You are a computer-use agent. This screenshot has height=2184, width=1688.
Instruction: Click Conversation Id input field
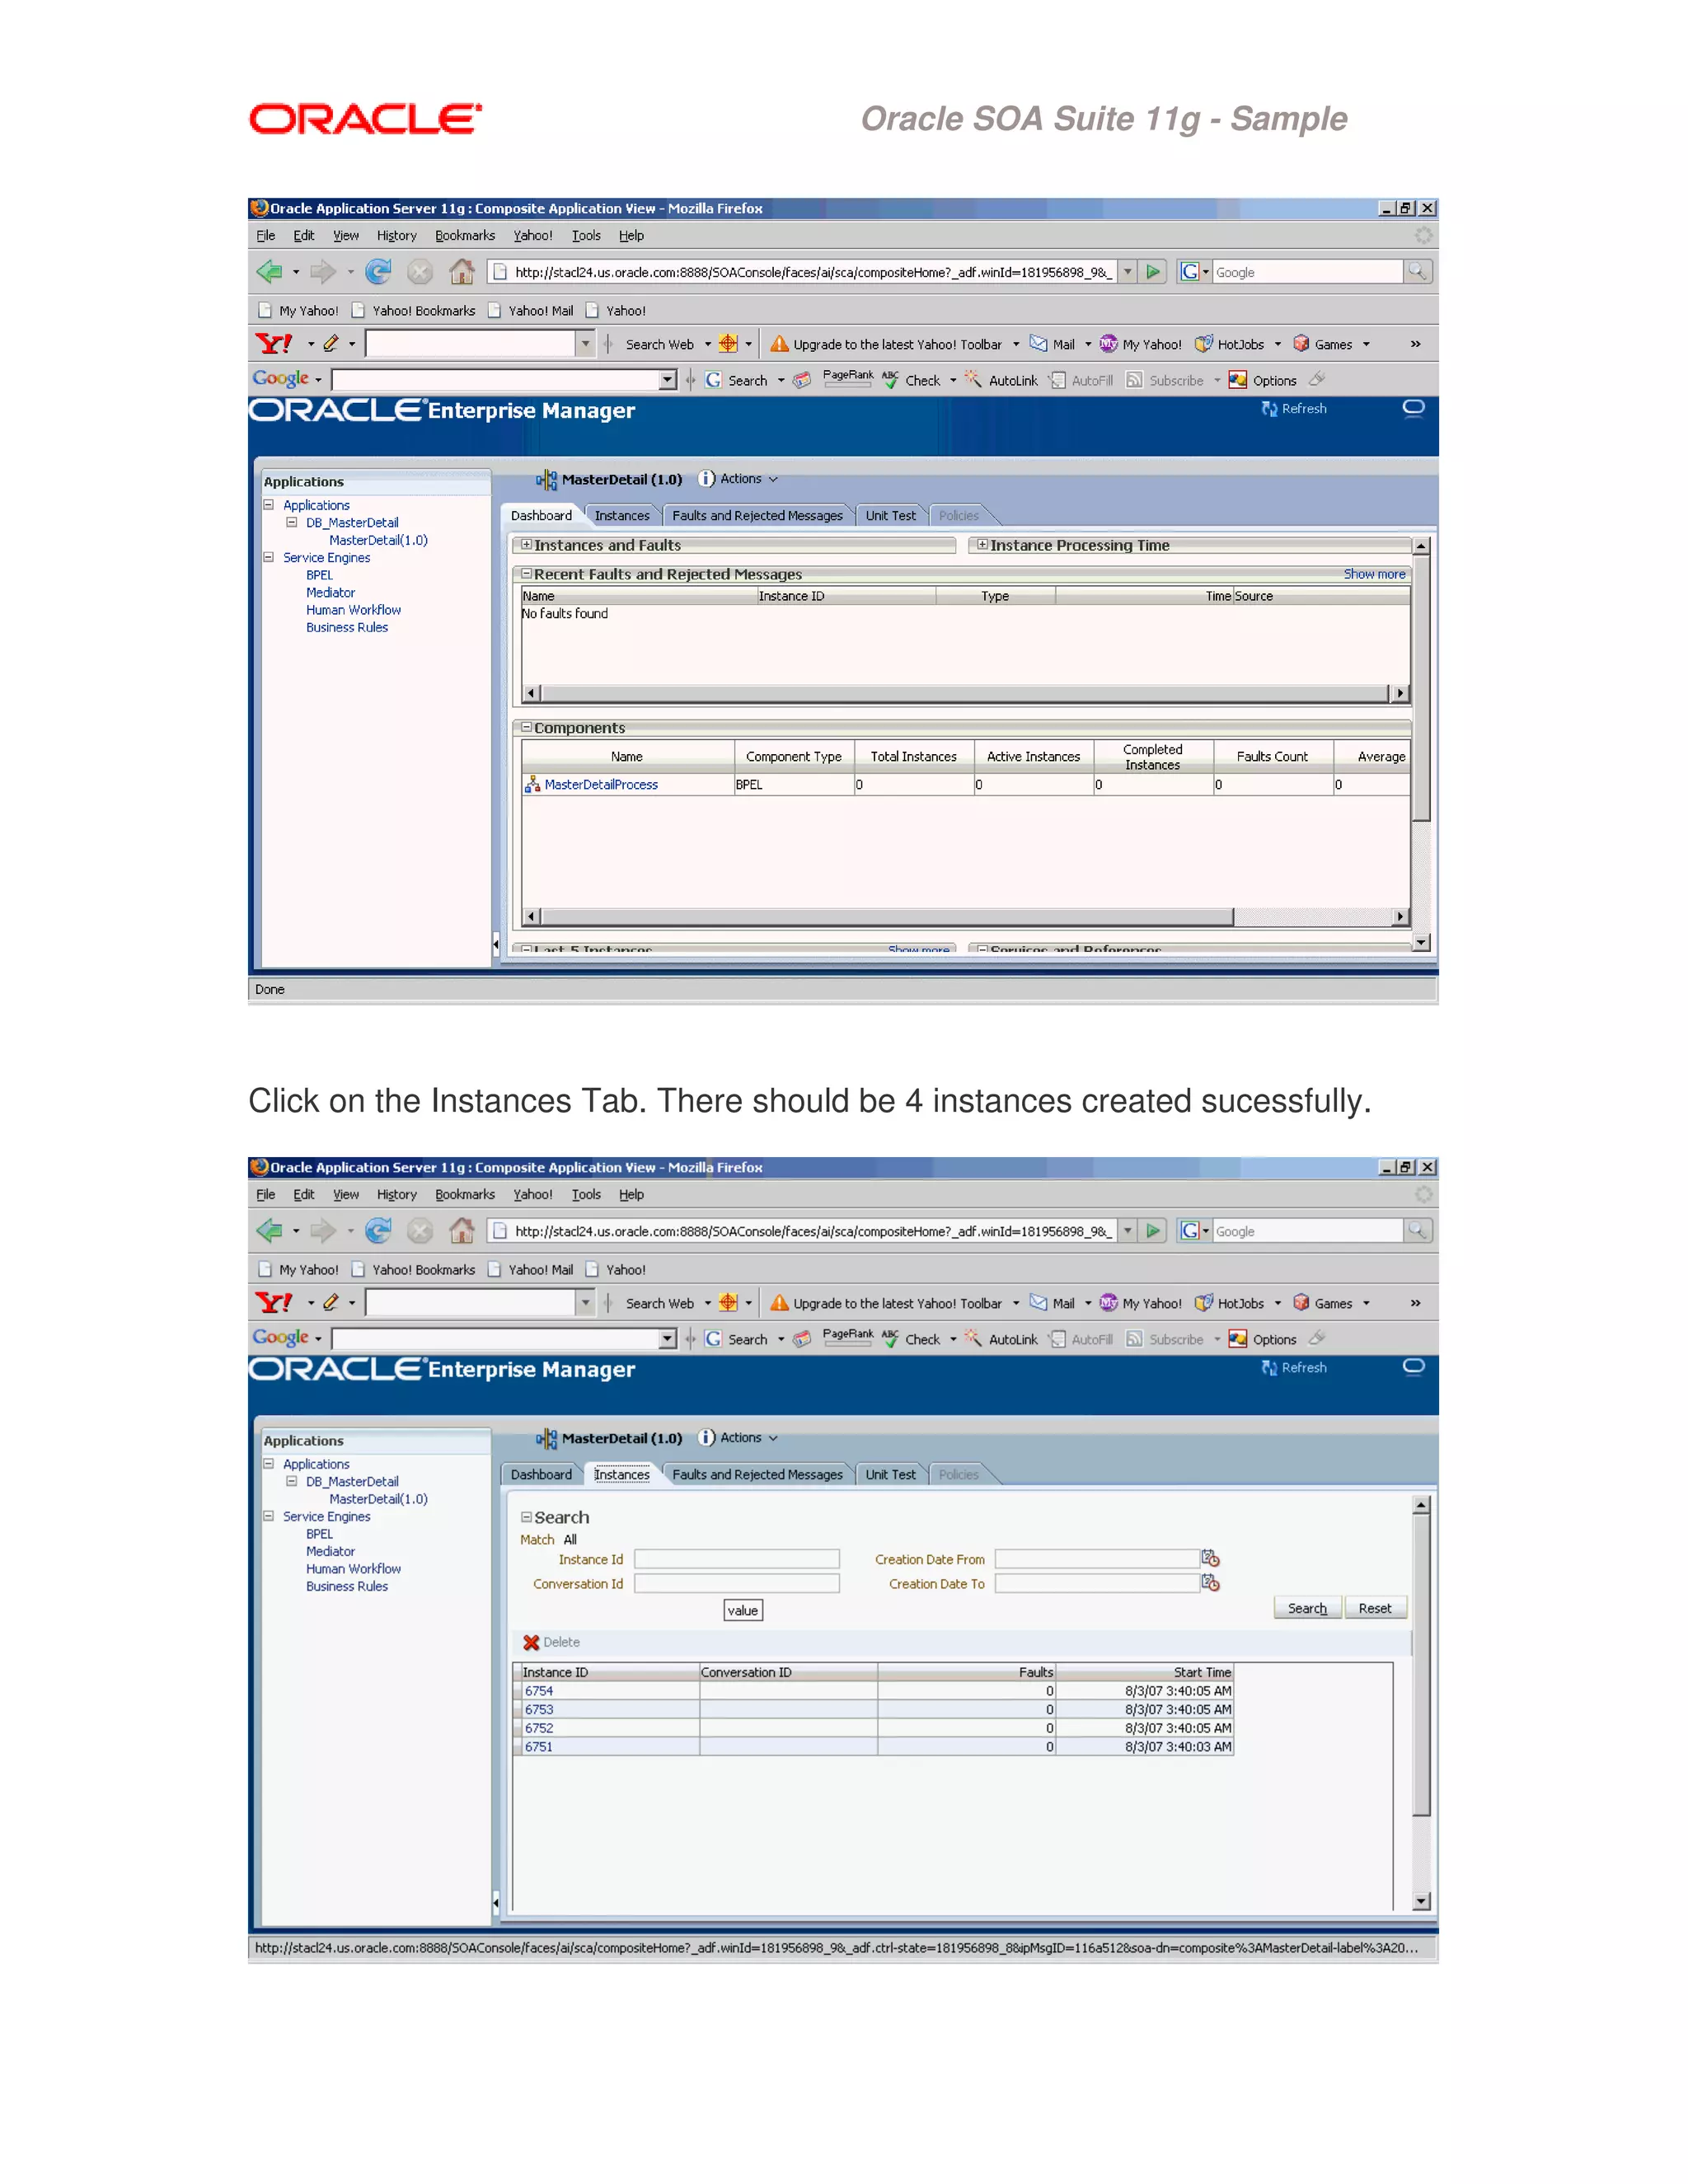[x=737, y=1583]
